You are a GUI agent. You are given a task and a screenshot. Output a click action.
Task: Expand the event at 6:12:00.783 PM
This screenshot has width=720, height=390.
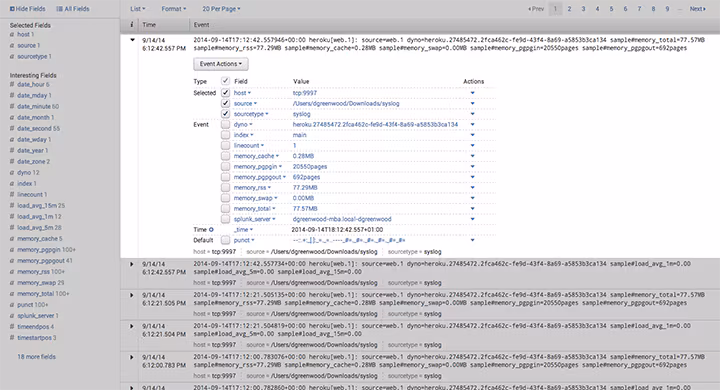(x=132, y=357)
